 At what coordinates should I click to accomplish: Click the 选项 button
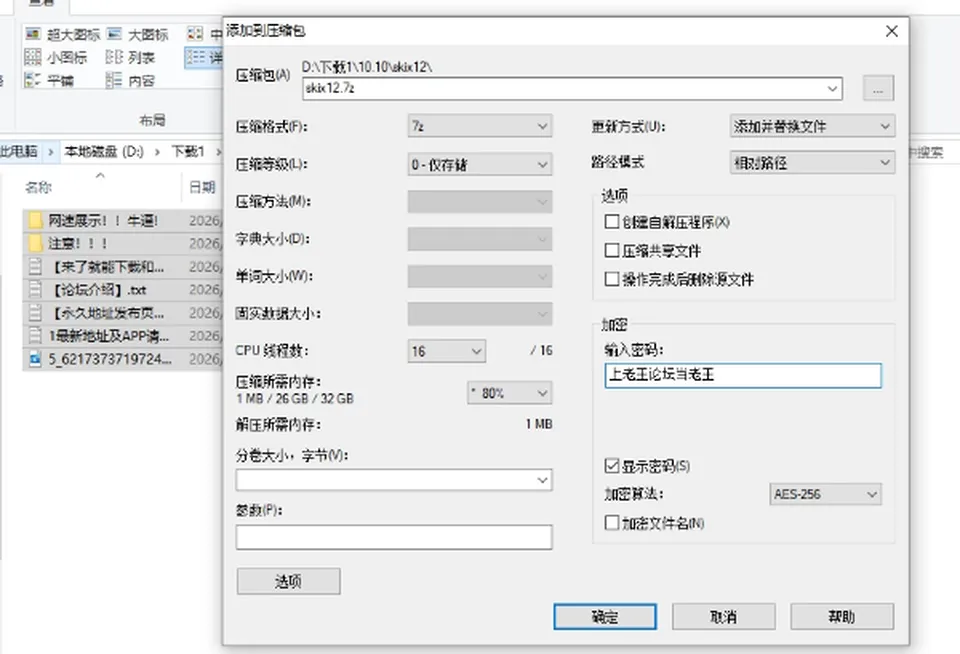pos(288,581)
